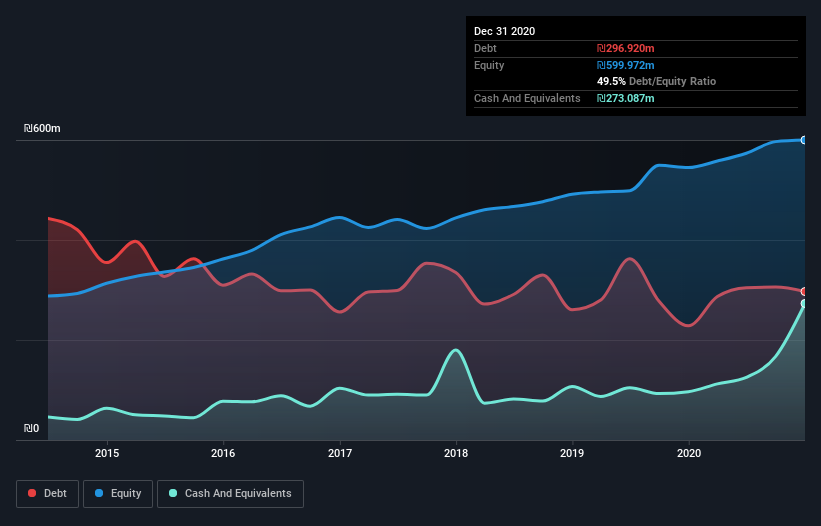Toggle the Debt legend button
Viewport: 821px width, 526px height.
(x=48, y=494)
